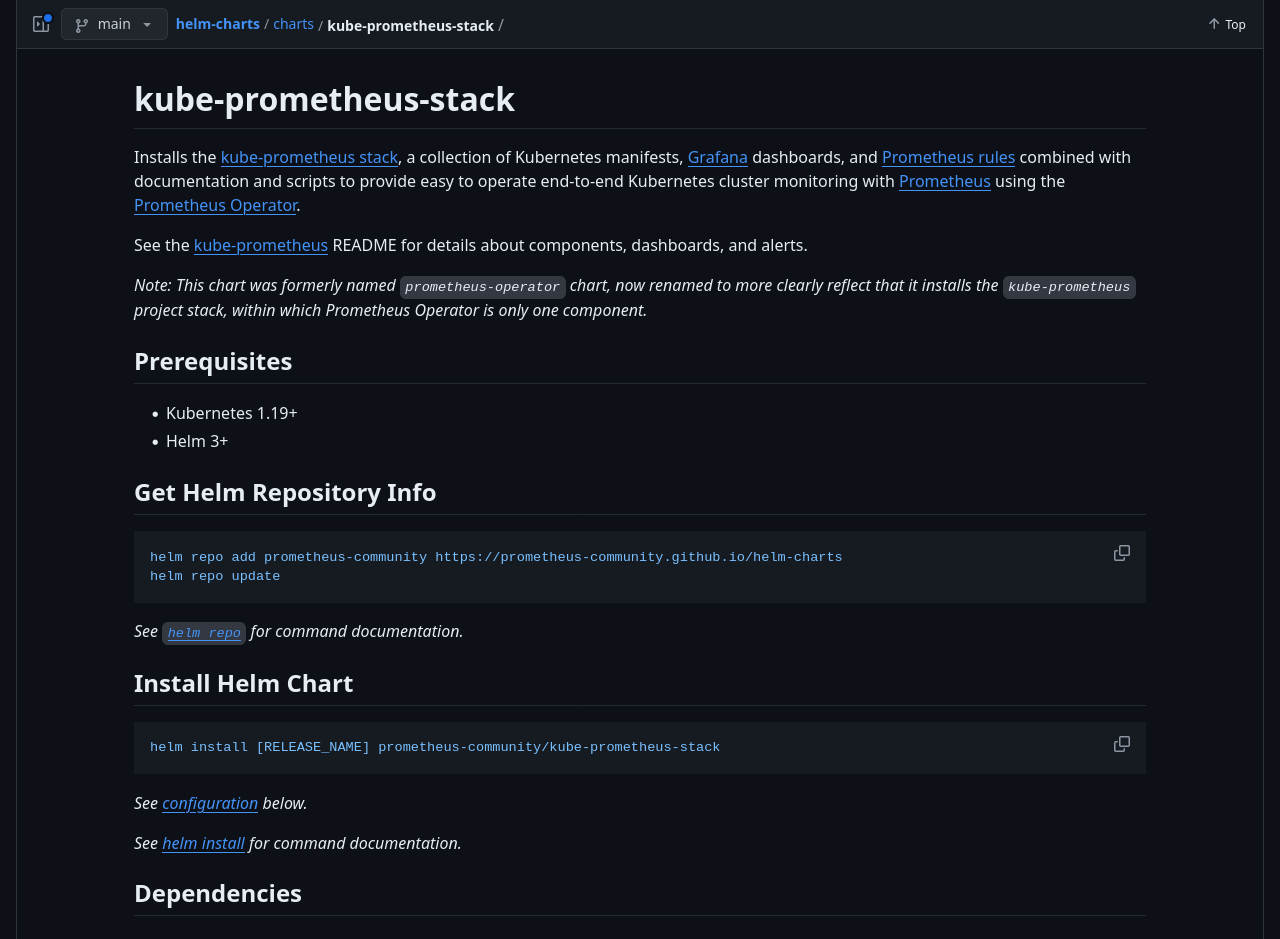Copy the helm repo add commands
This screenshot has height=939, width=1280.
[x=1122, y=553]
